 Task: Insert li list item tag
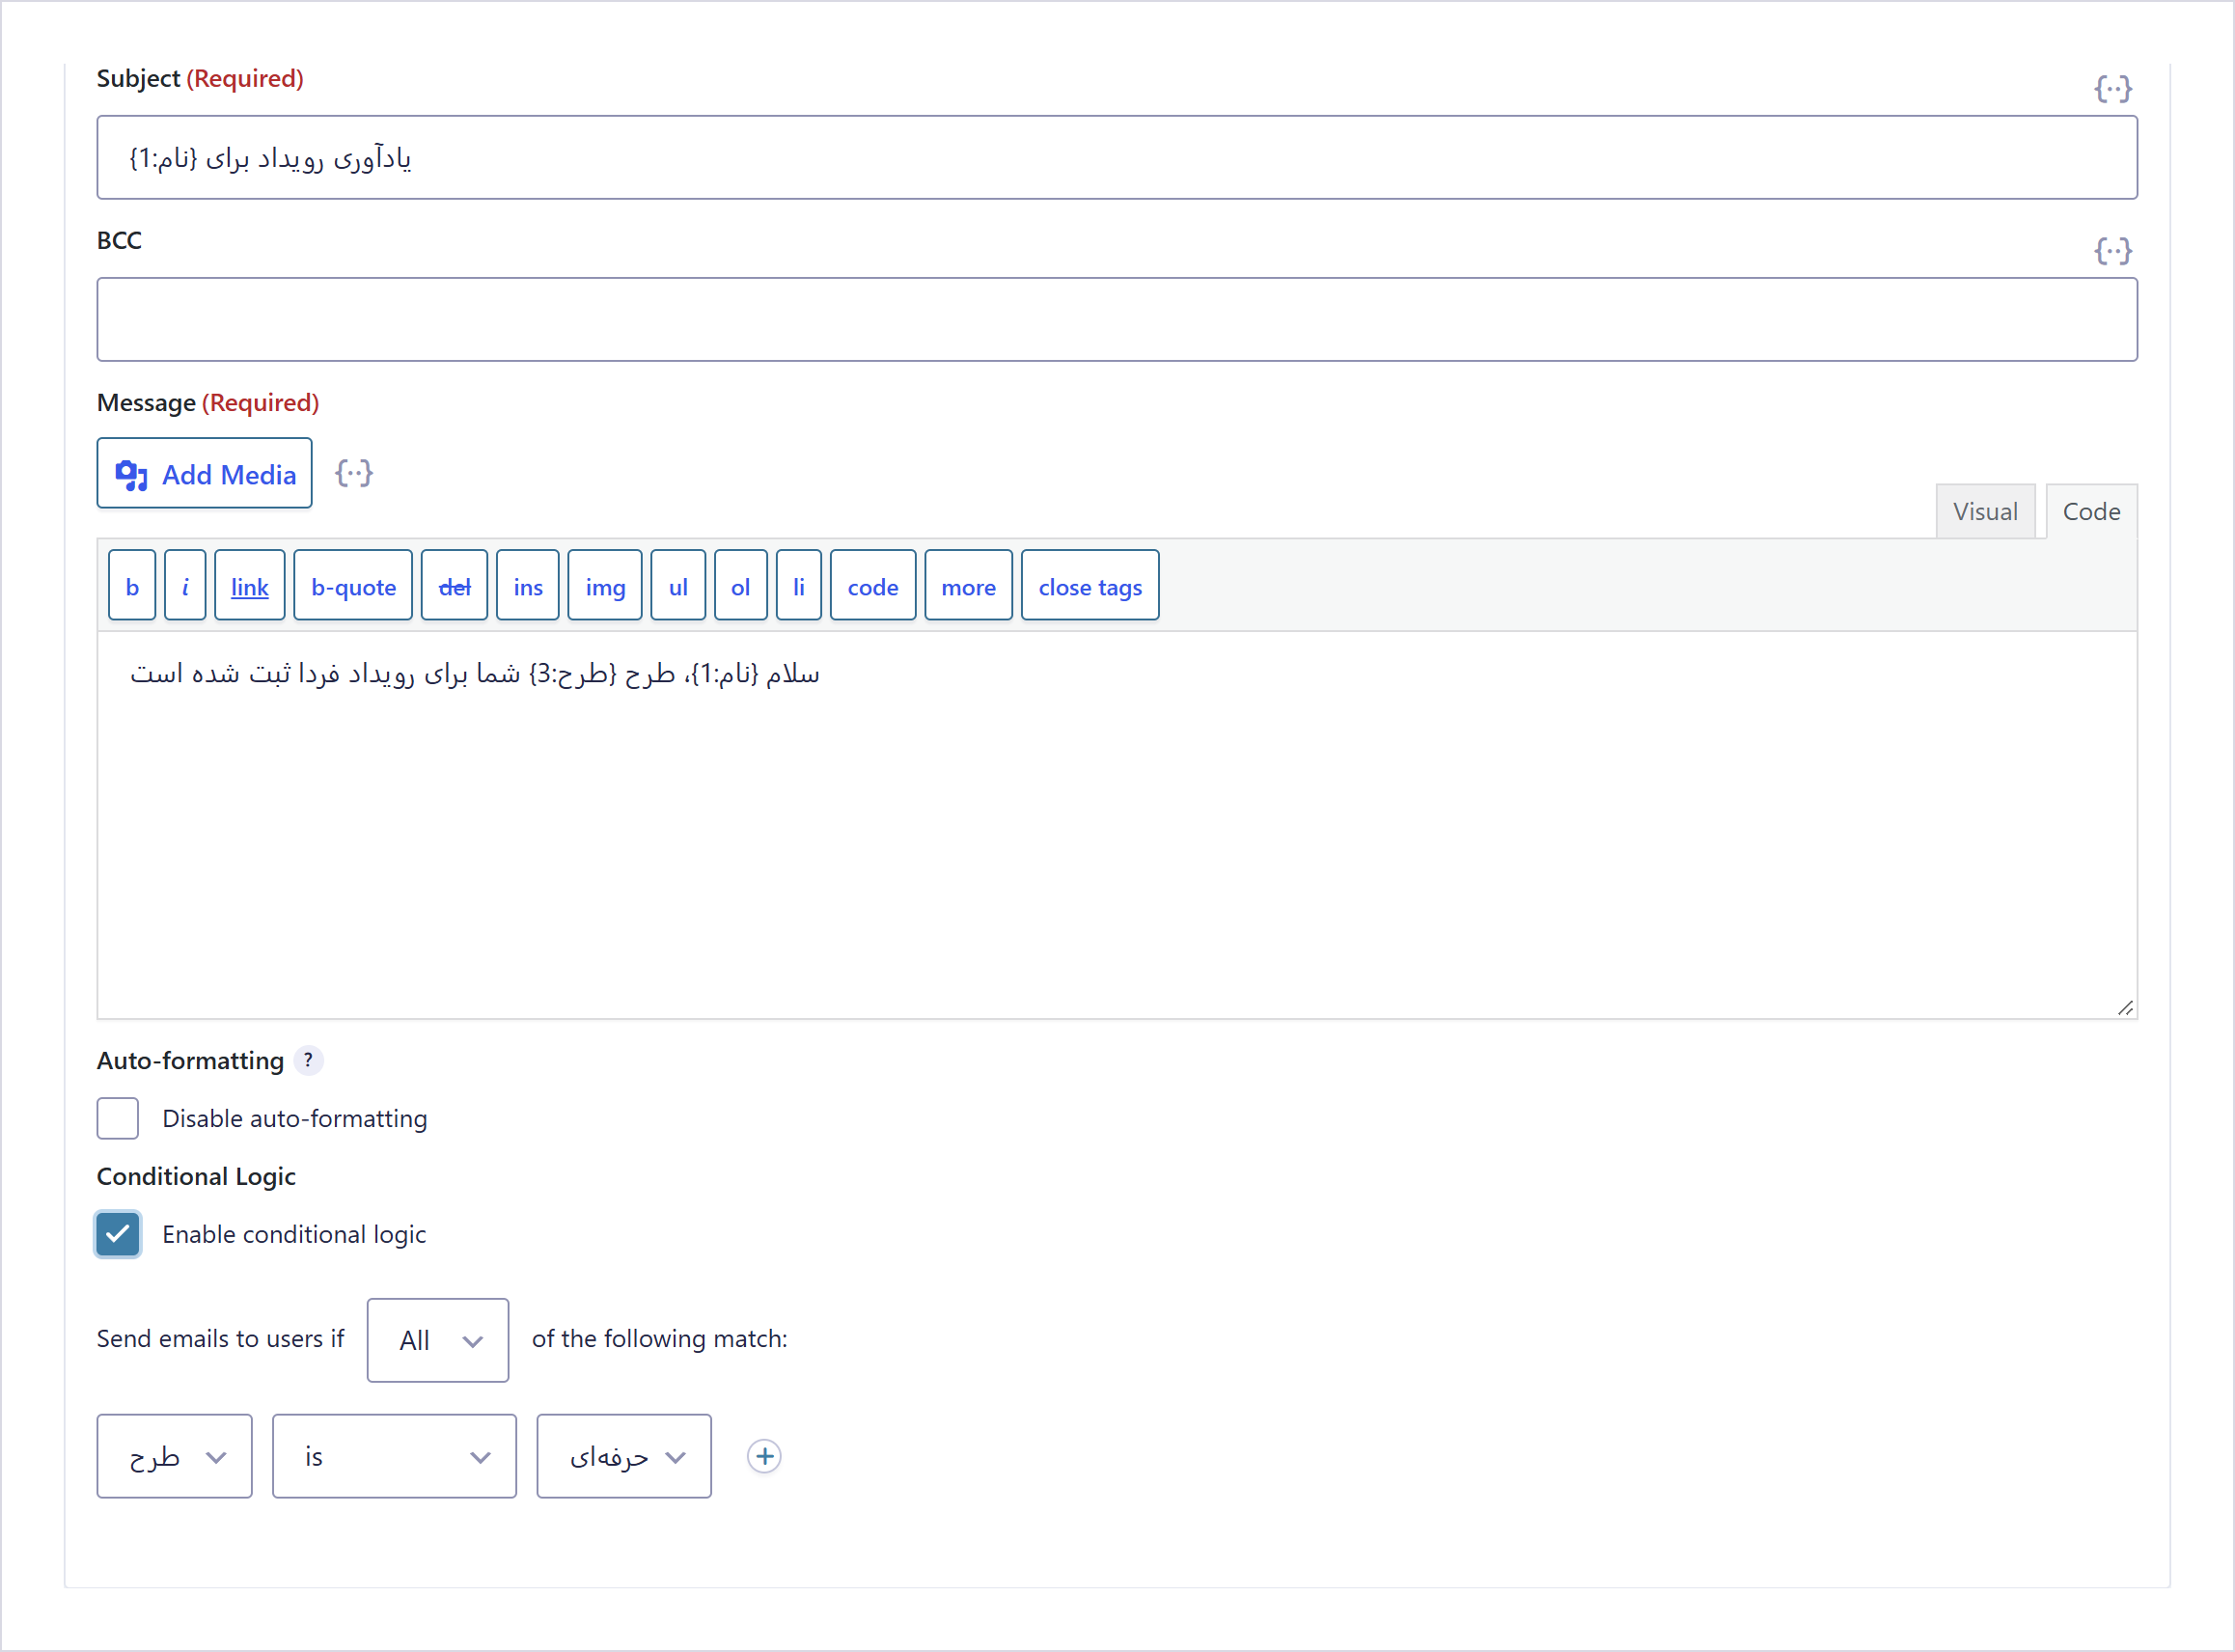[x=798, y=586]
